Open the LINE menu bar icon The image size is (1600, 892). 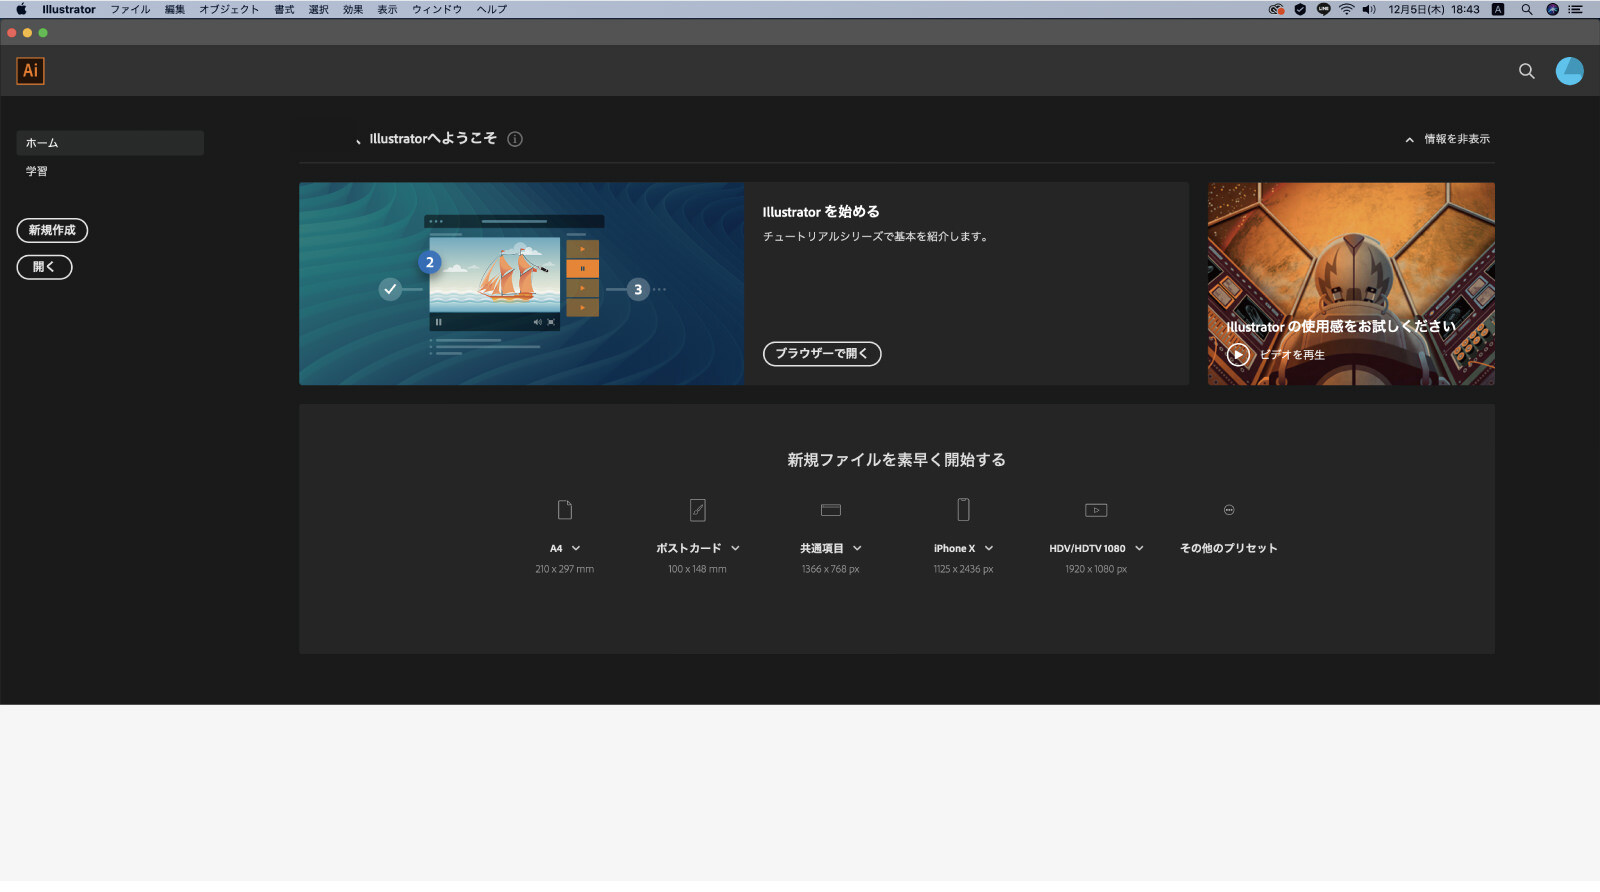tap(1323, 9)
